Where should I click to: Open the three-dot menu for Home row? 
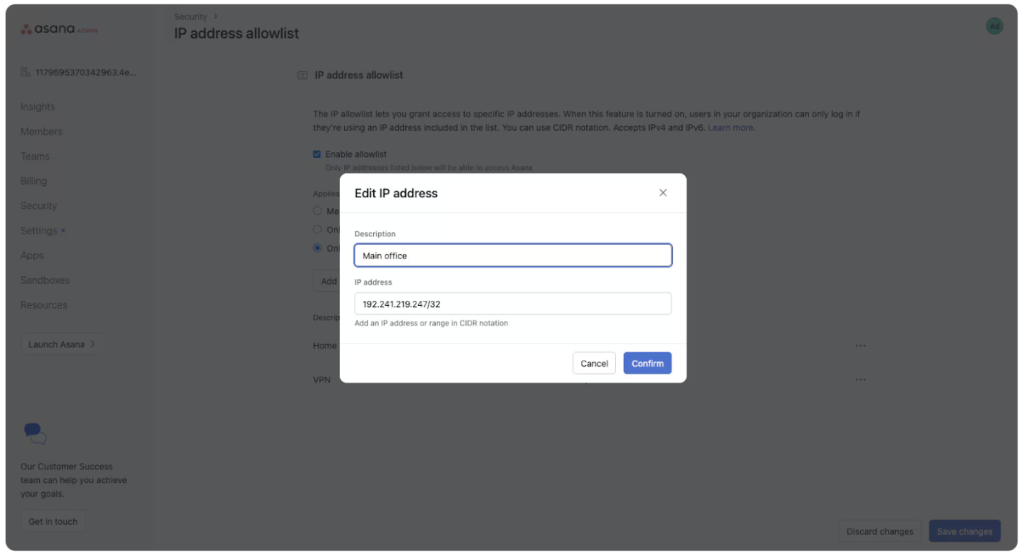(x=860, y=345)
